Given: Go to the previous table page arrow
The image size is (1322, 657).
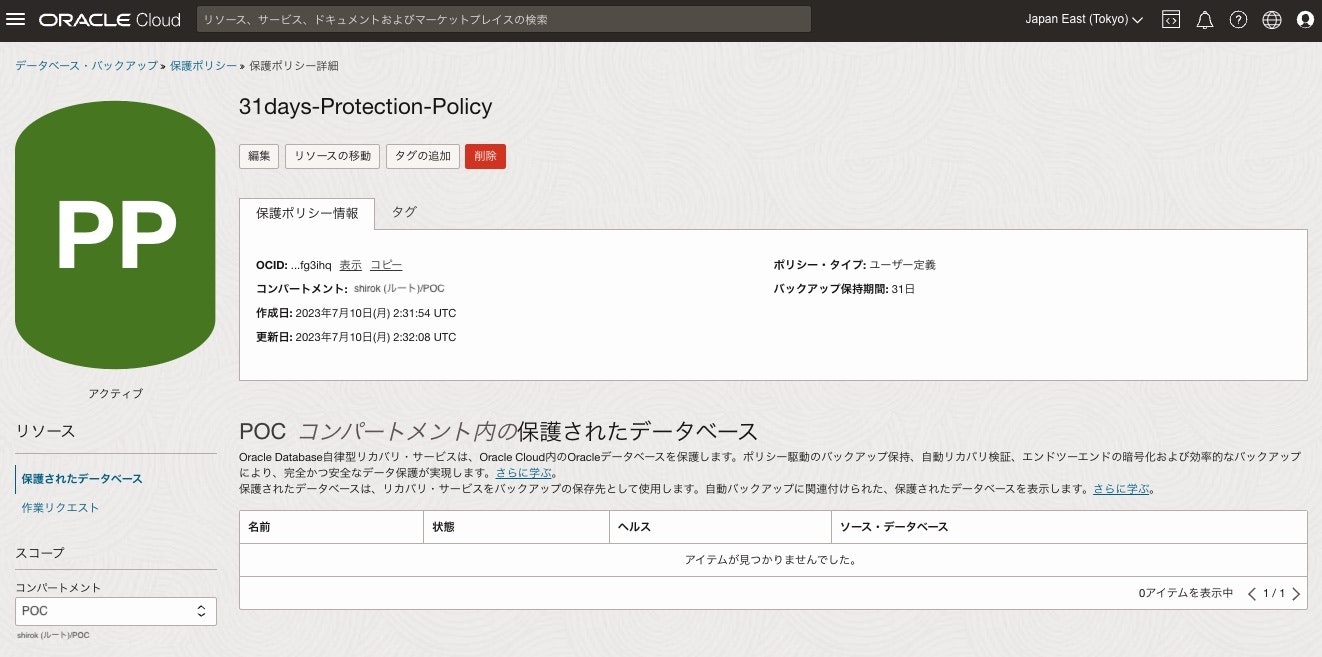Looking at the screenshot, I should point(1252,594).
